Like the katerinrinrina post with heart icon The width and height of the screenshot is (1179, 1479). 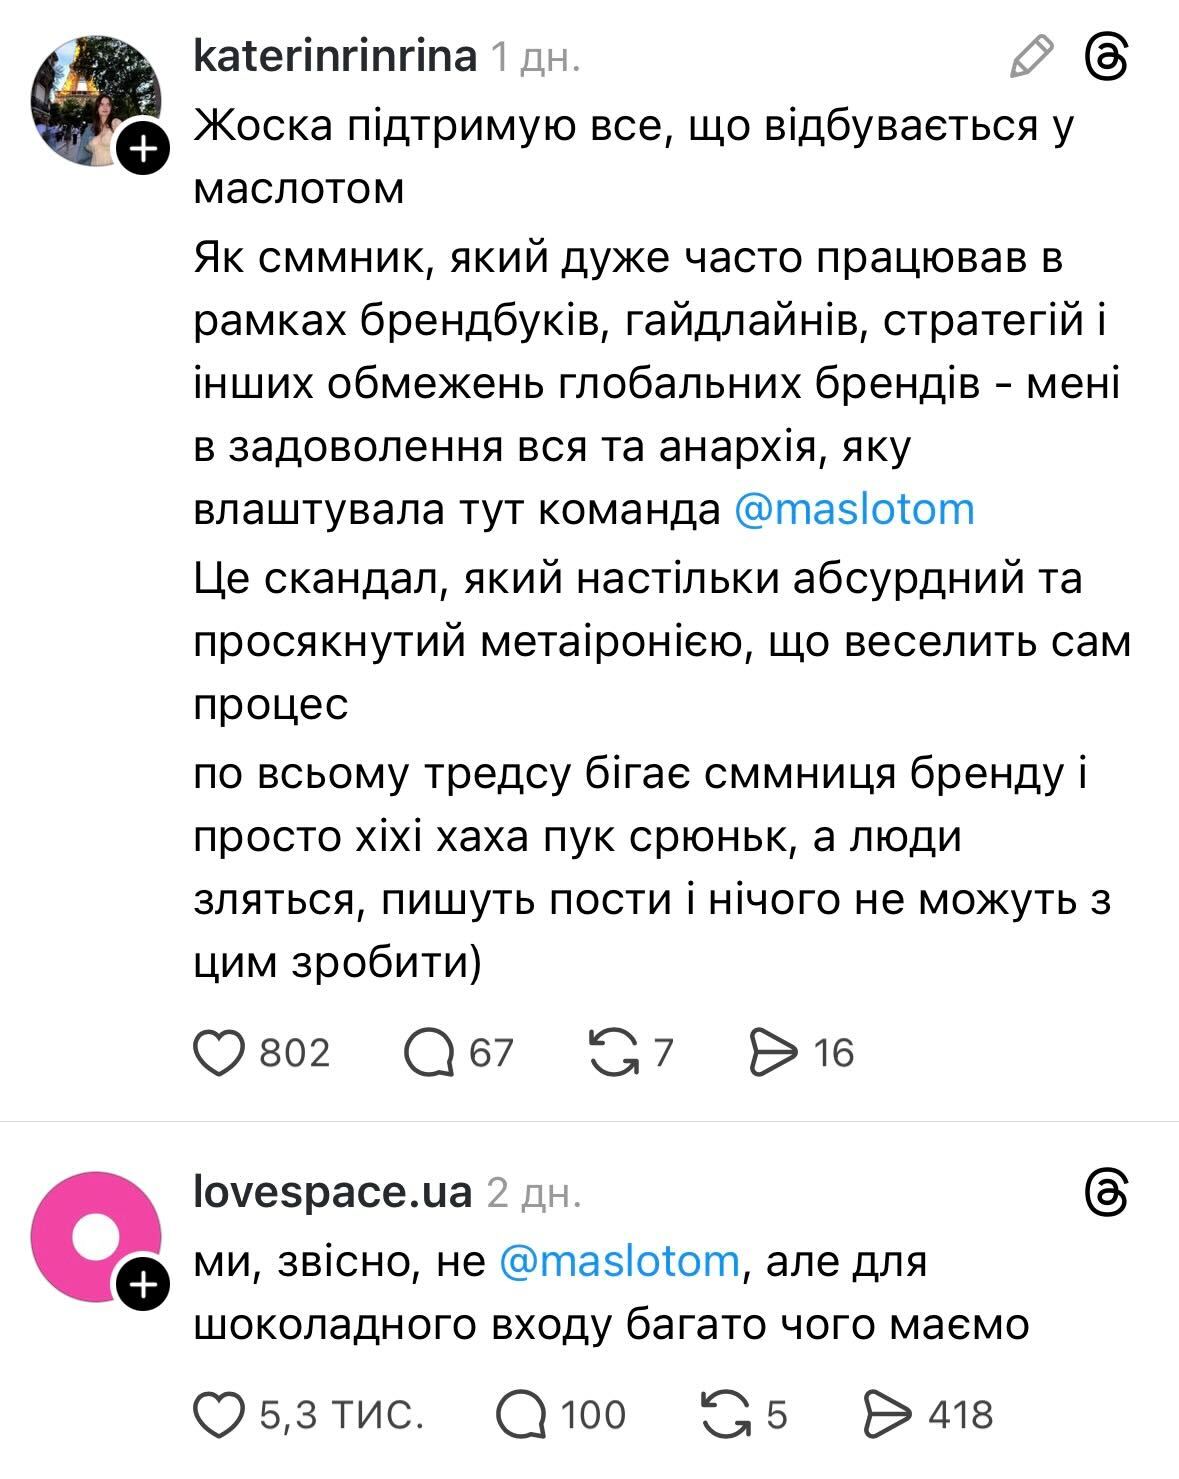point(219,1053)
